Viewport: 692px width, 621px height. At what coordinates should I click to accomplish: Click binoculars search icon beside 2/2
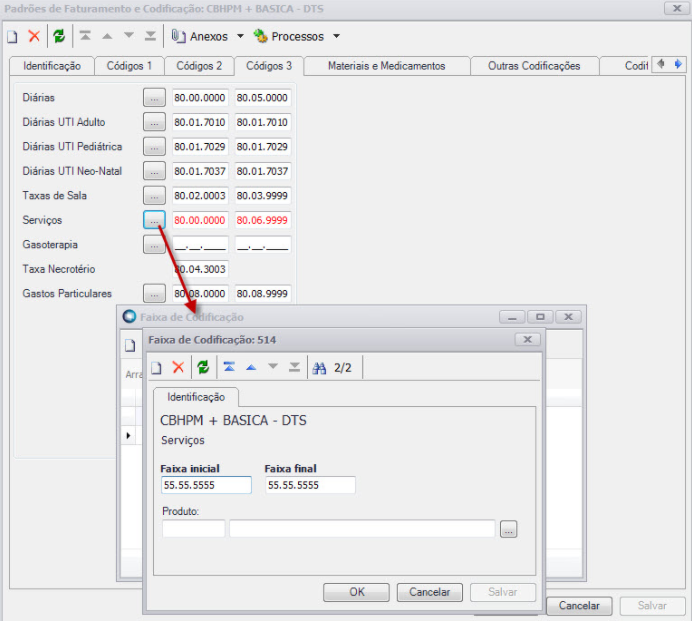(319, 368)
